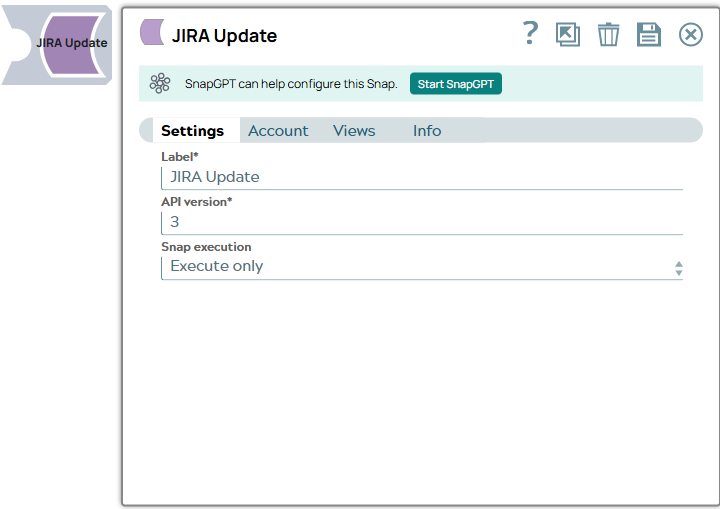Click into the Label input field
Screen dimensions: 720x509
(422, 178)
